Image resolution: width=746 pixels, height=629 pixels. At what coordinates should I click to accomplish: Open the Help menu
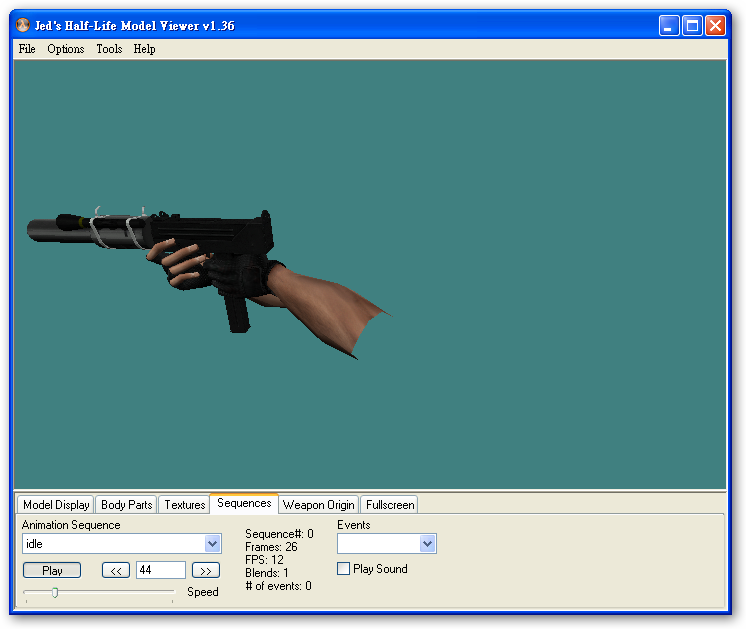tap(144, 49)
